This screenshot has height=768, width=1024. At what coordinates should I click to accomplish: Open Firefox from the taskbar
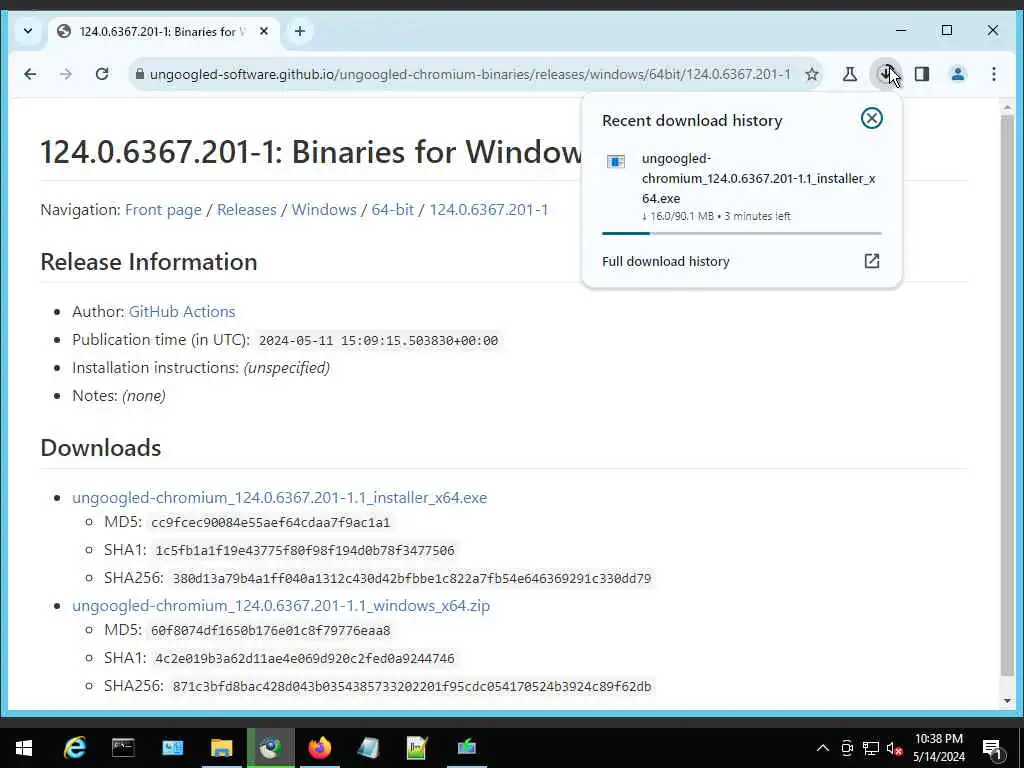pos(319,748)
